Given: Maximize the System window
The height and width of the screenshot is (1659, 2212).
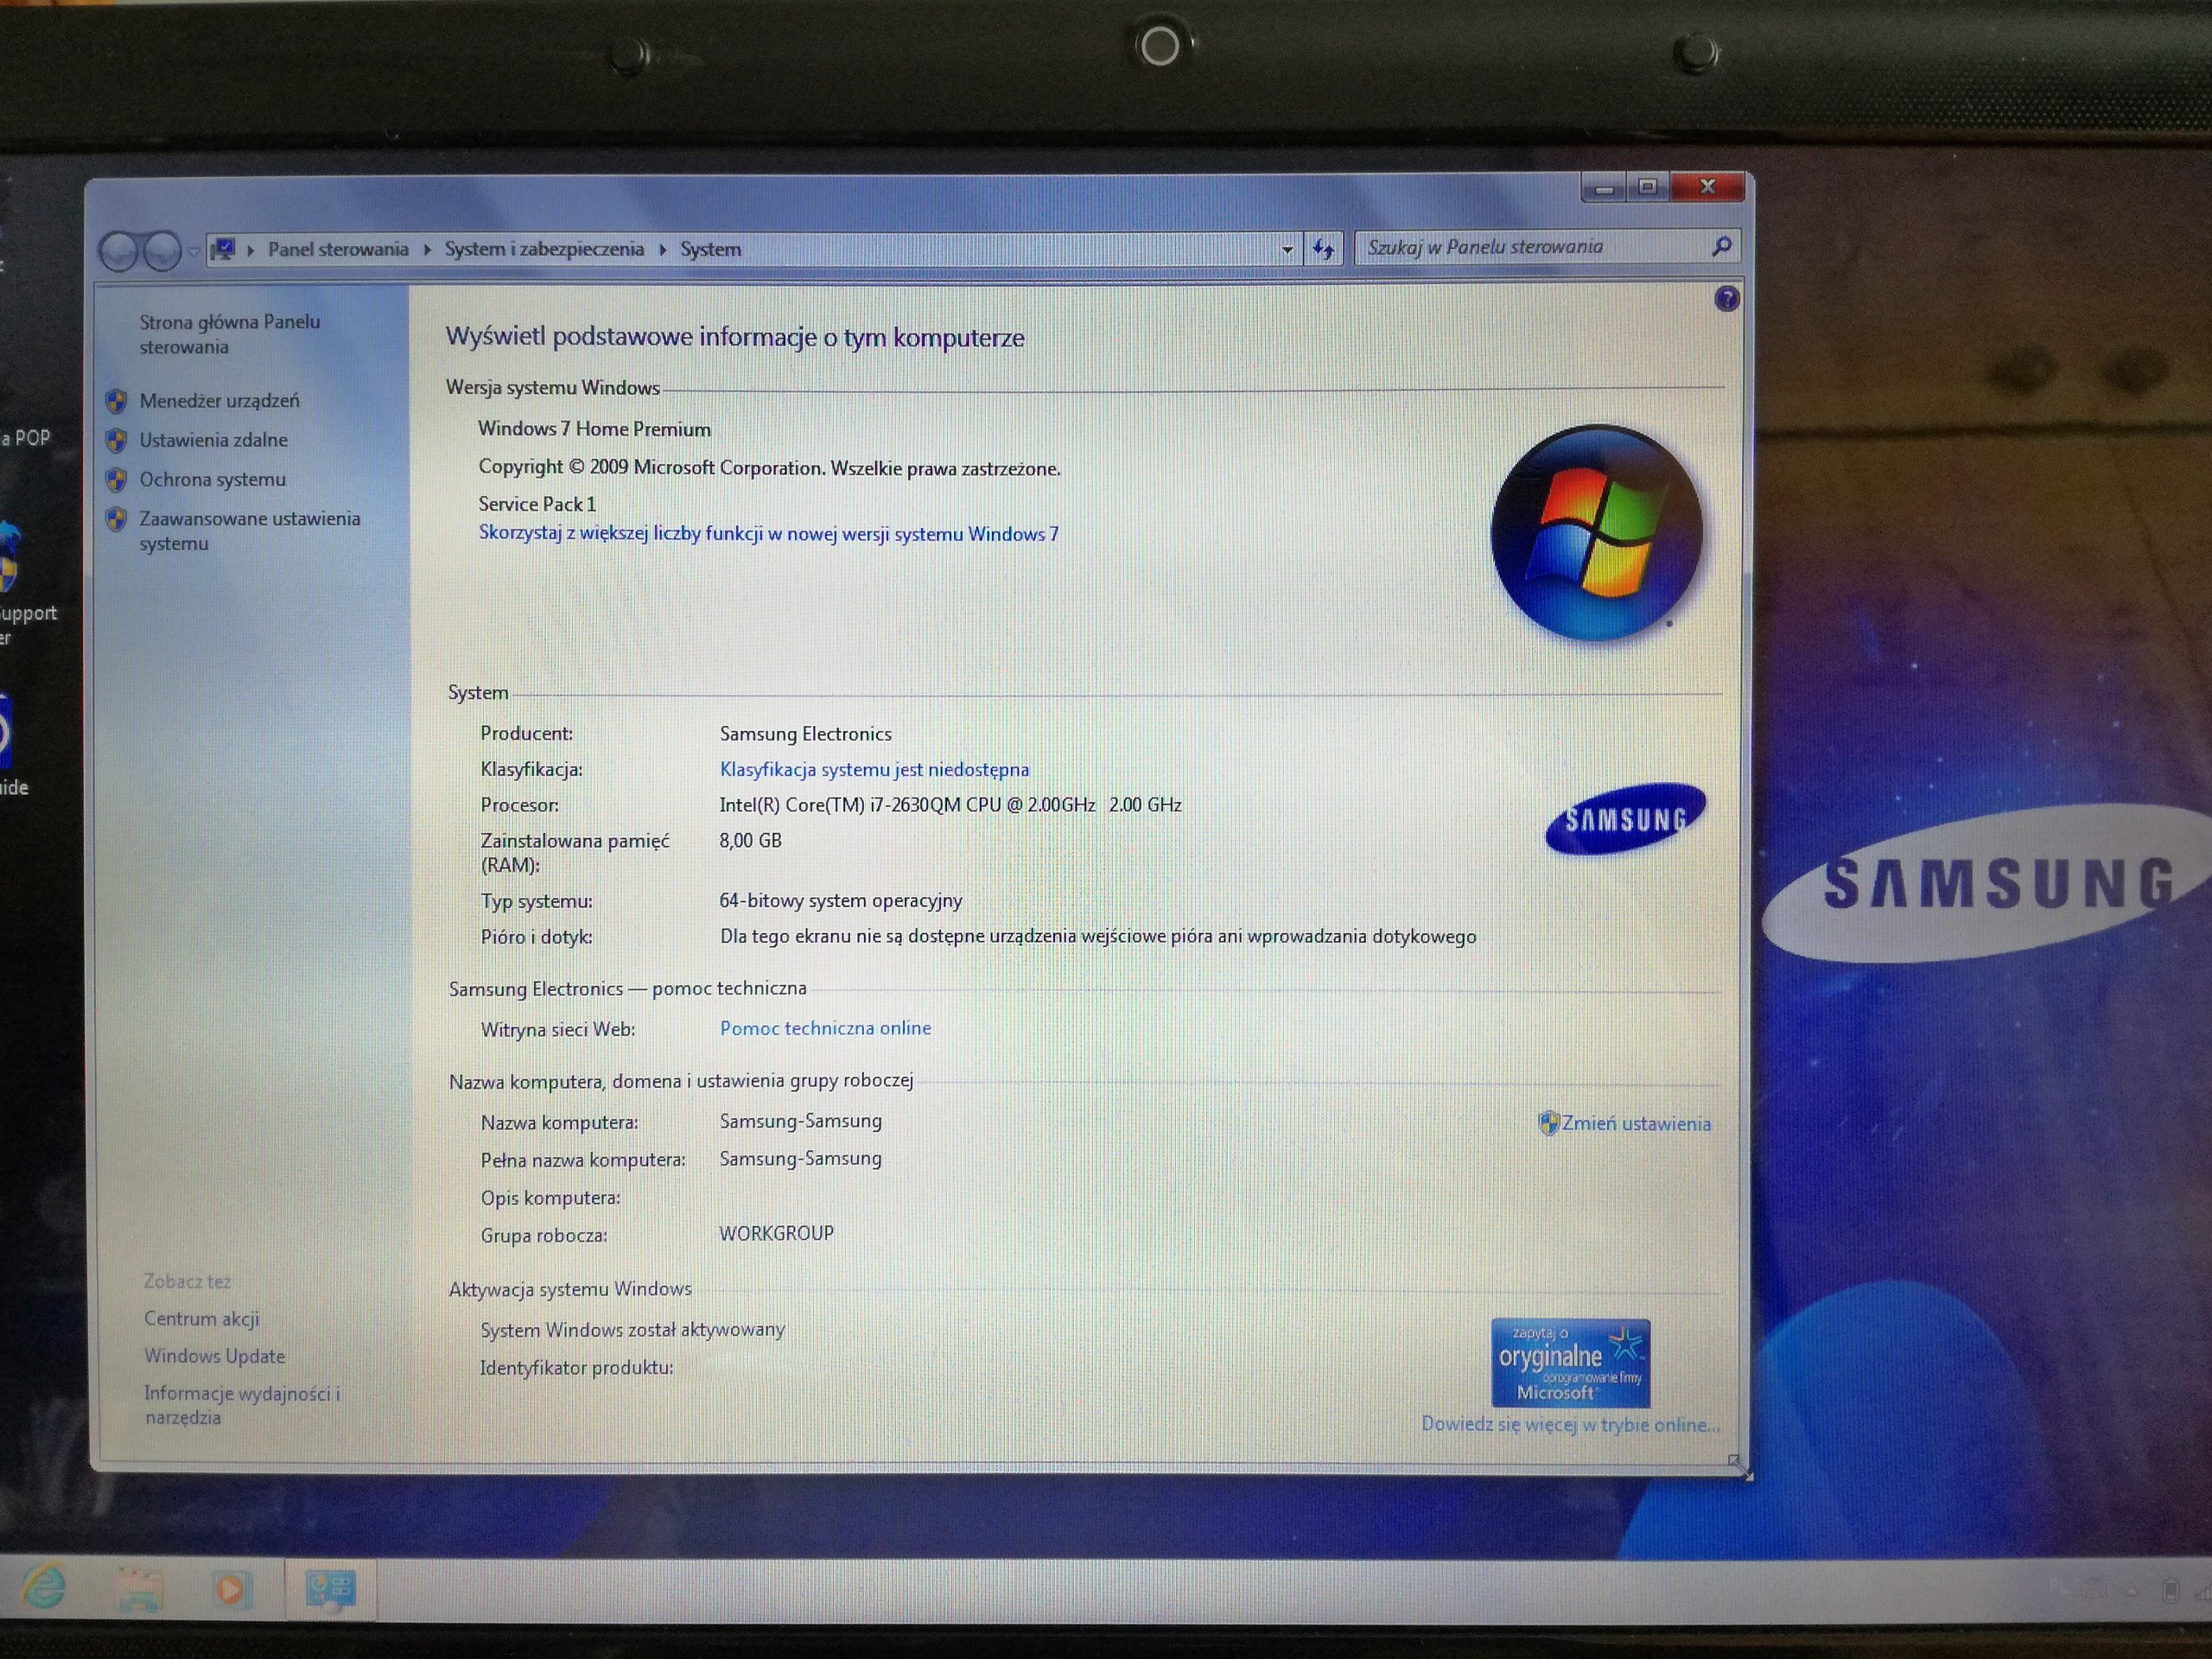Looking at the screenshot, I should pyautogui.click(x=1648, y=187).
